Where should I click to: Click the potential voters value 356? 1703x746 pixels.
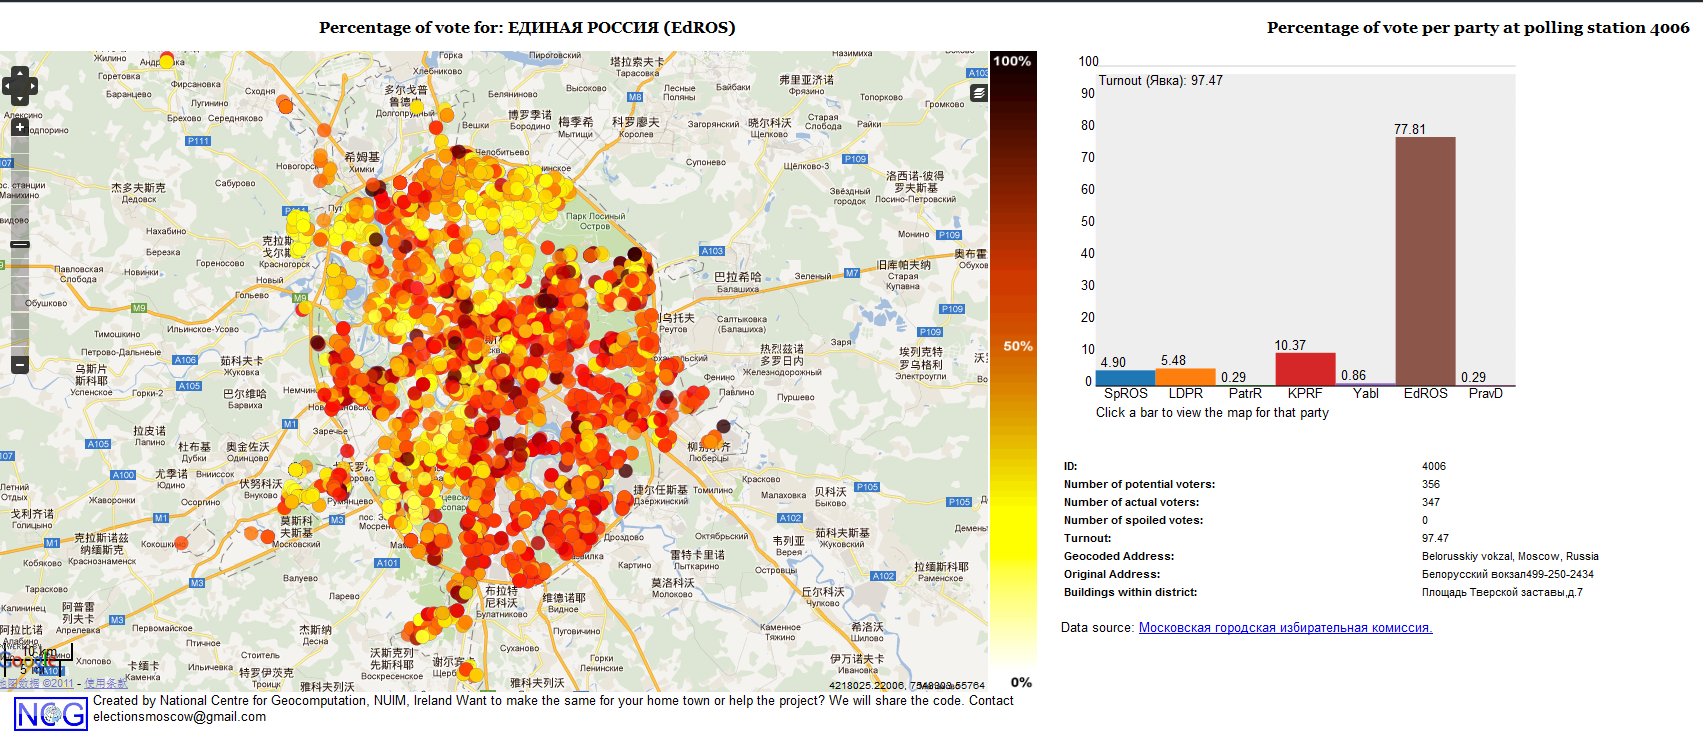[x=1431, y=485]
